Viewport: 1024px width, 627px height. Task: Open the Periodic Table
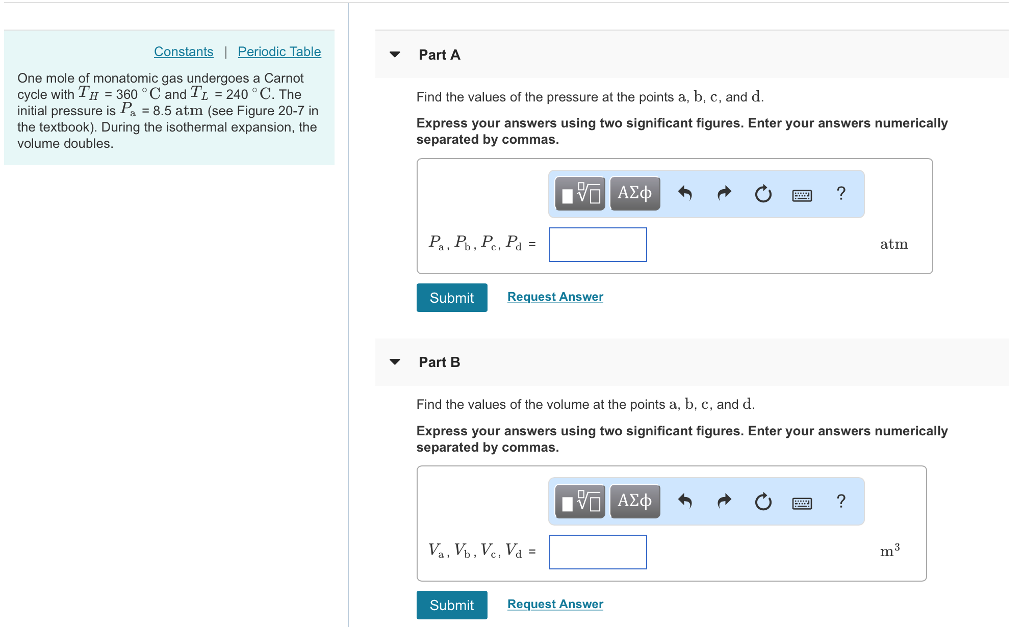click(279, 51)
